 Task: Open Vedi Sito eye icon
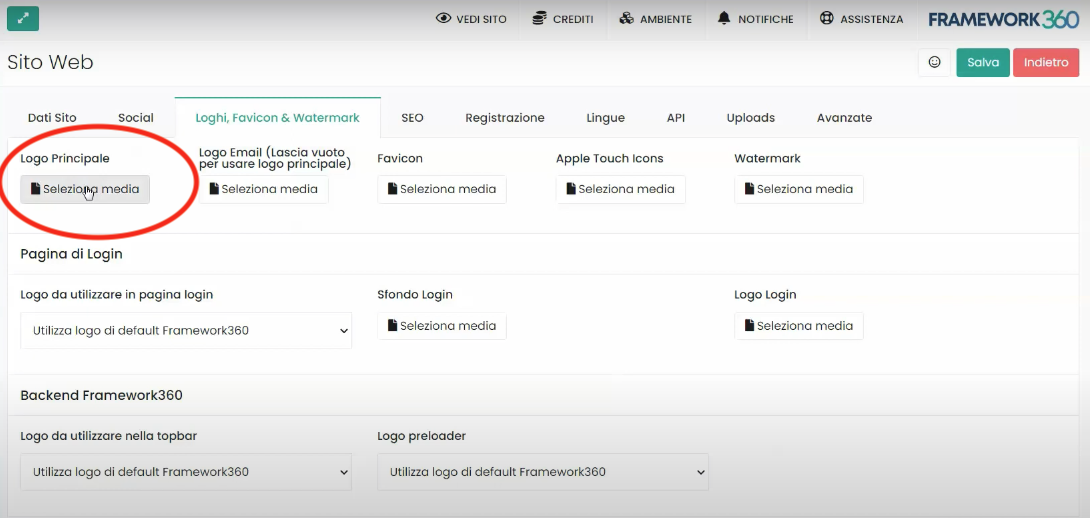click(x=444, y=19)
